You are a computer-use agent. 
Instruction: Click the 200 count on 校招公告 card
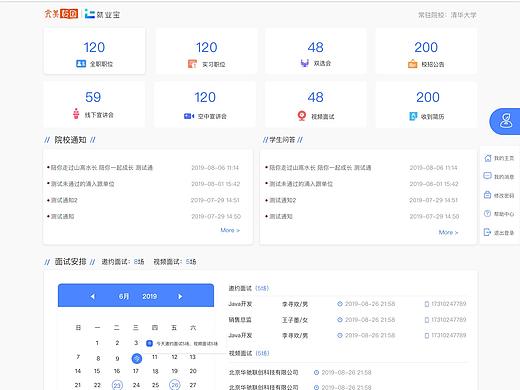point(426,47)
